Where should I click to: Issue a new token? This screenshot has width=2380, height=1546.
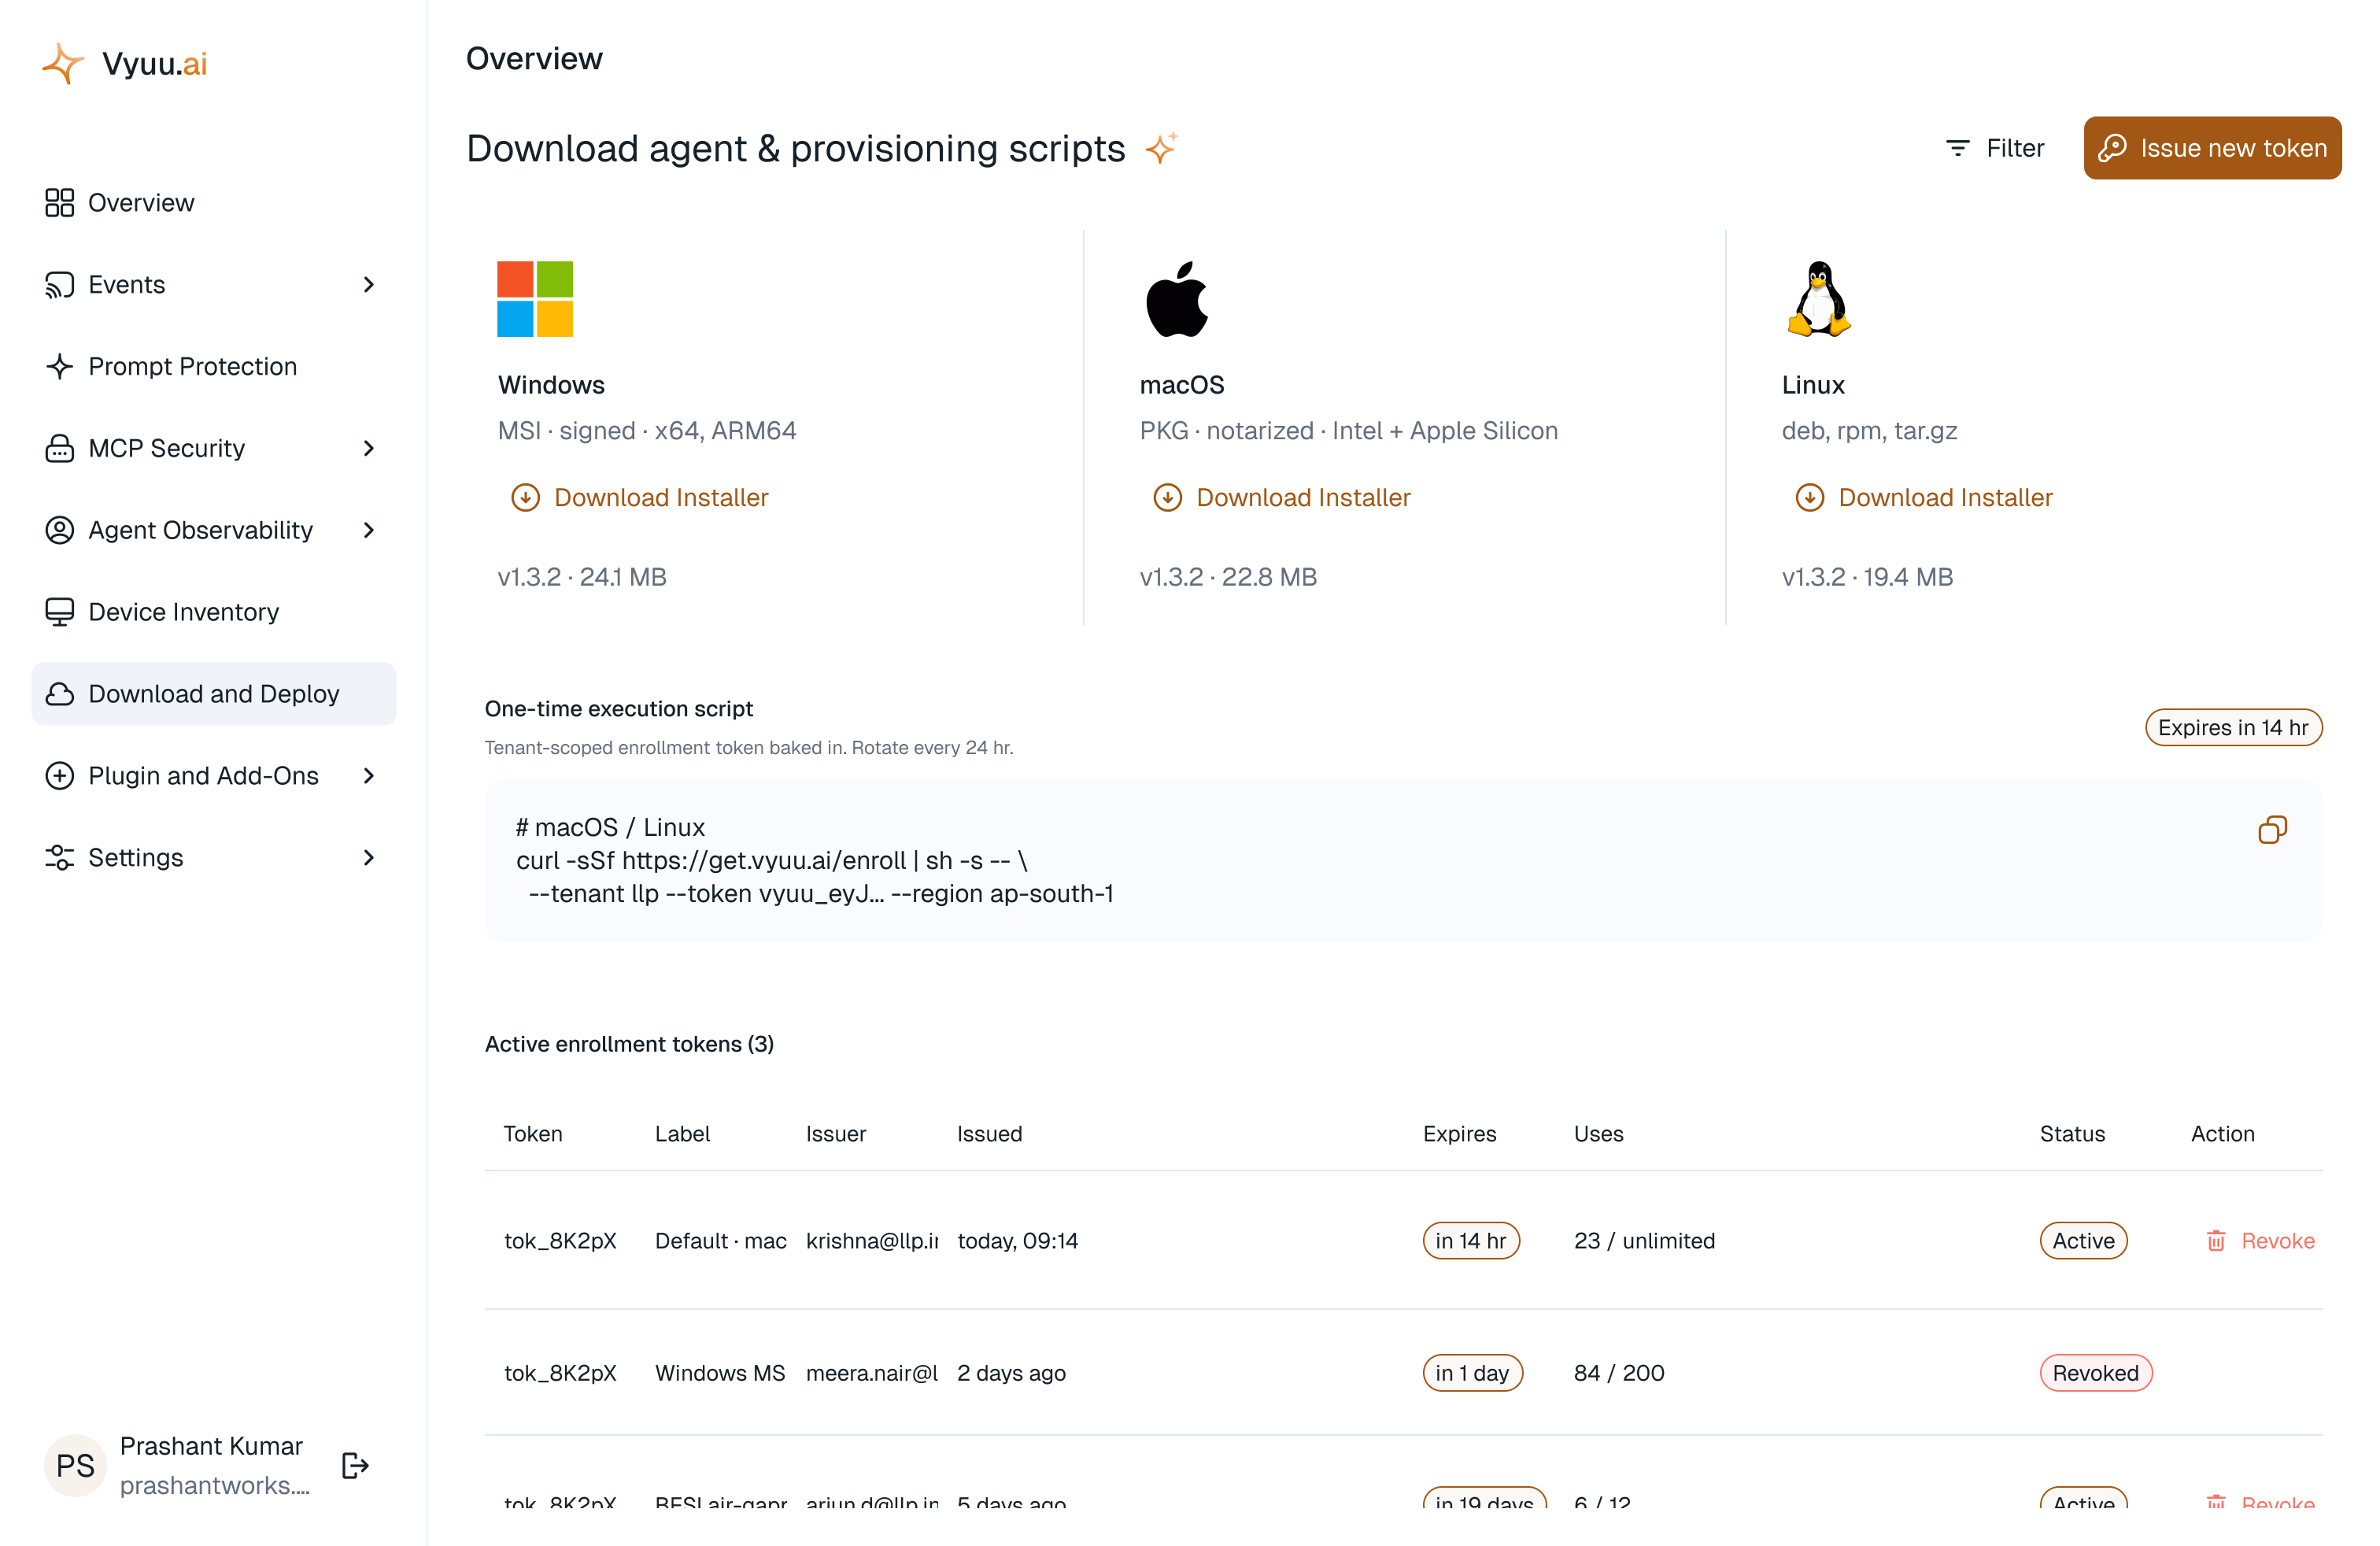(x=2212, y=148)
